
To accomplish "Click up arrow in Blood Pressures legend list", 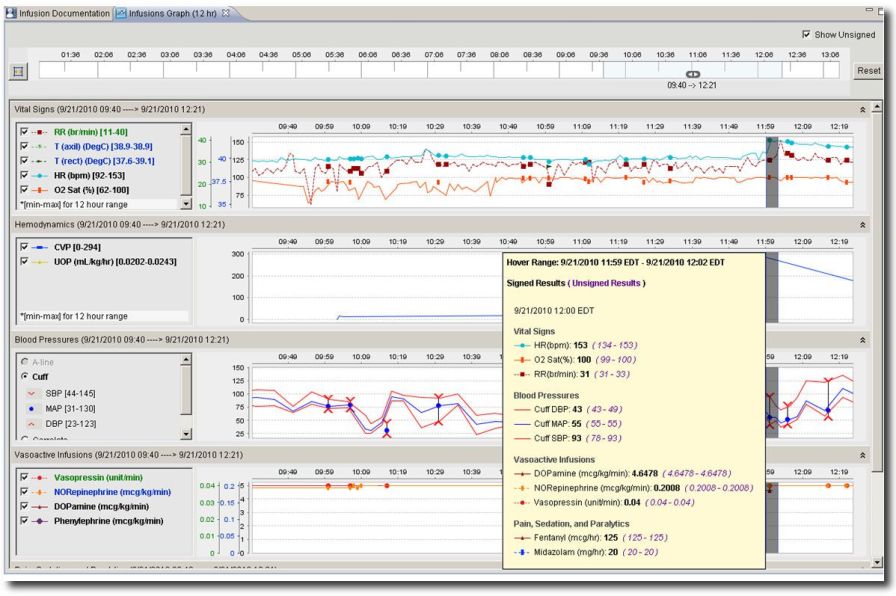I will (x=186, y=359).
